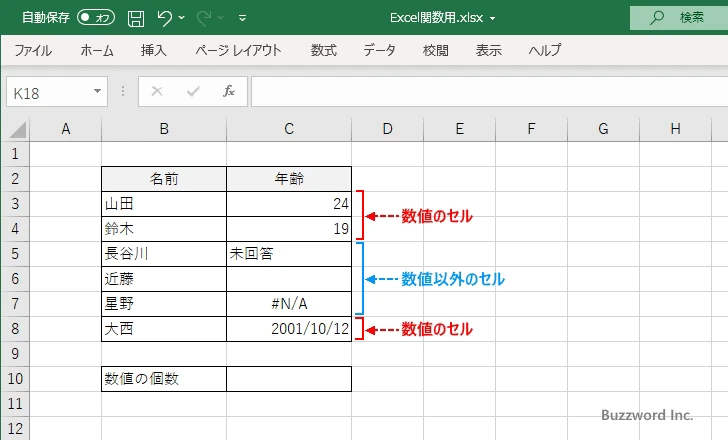The height and width of the screenshot is (440, 728).
Task: Click the formula bar Cancel X icon
Action: 157,91
